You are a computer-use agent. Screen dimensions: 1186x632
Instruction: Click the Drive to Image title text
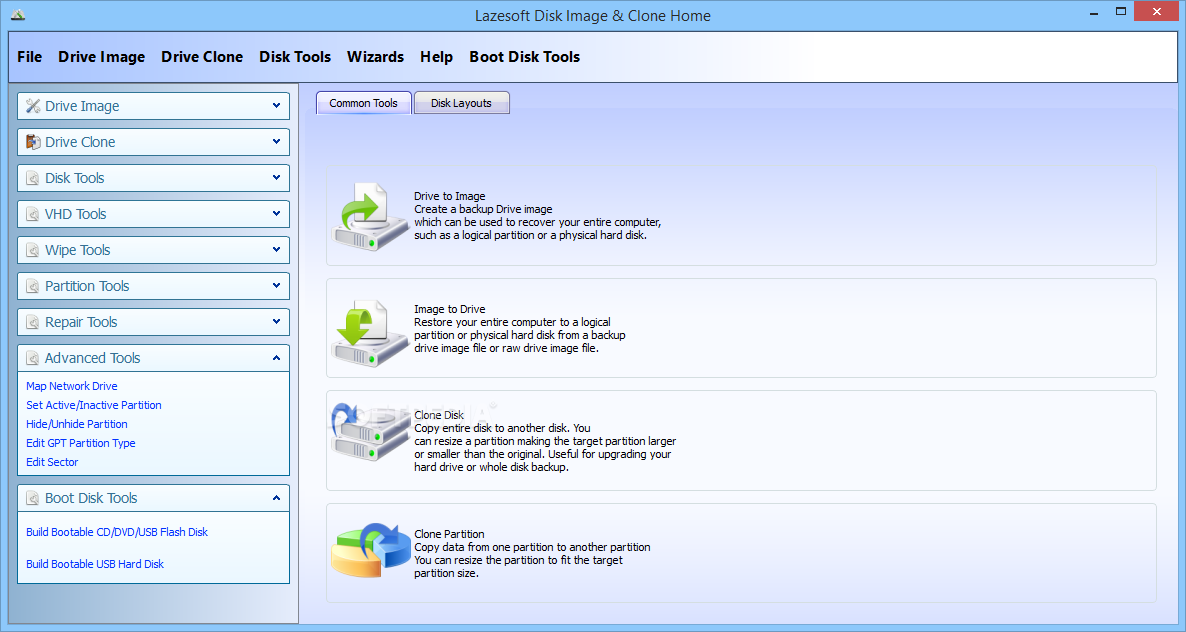click(449, 196)
